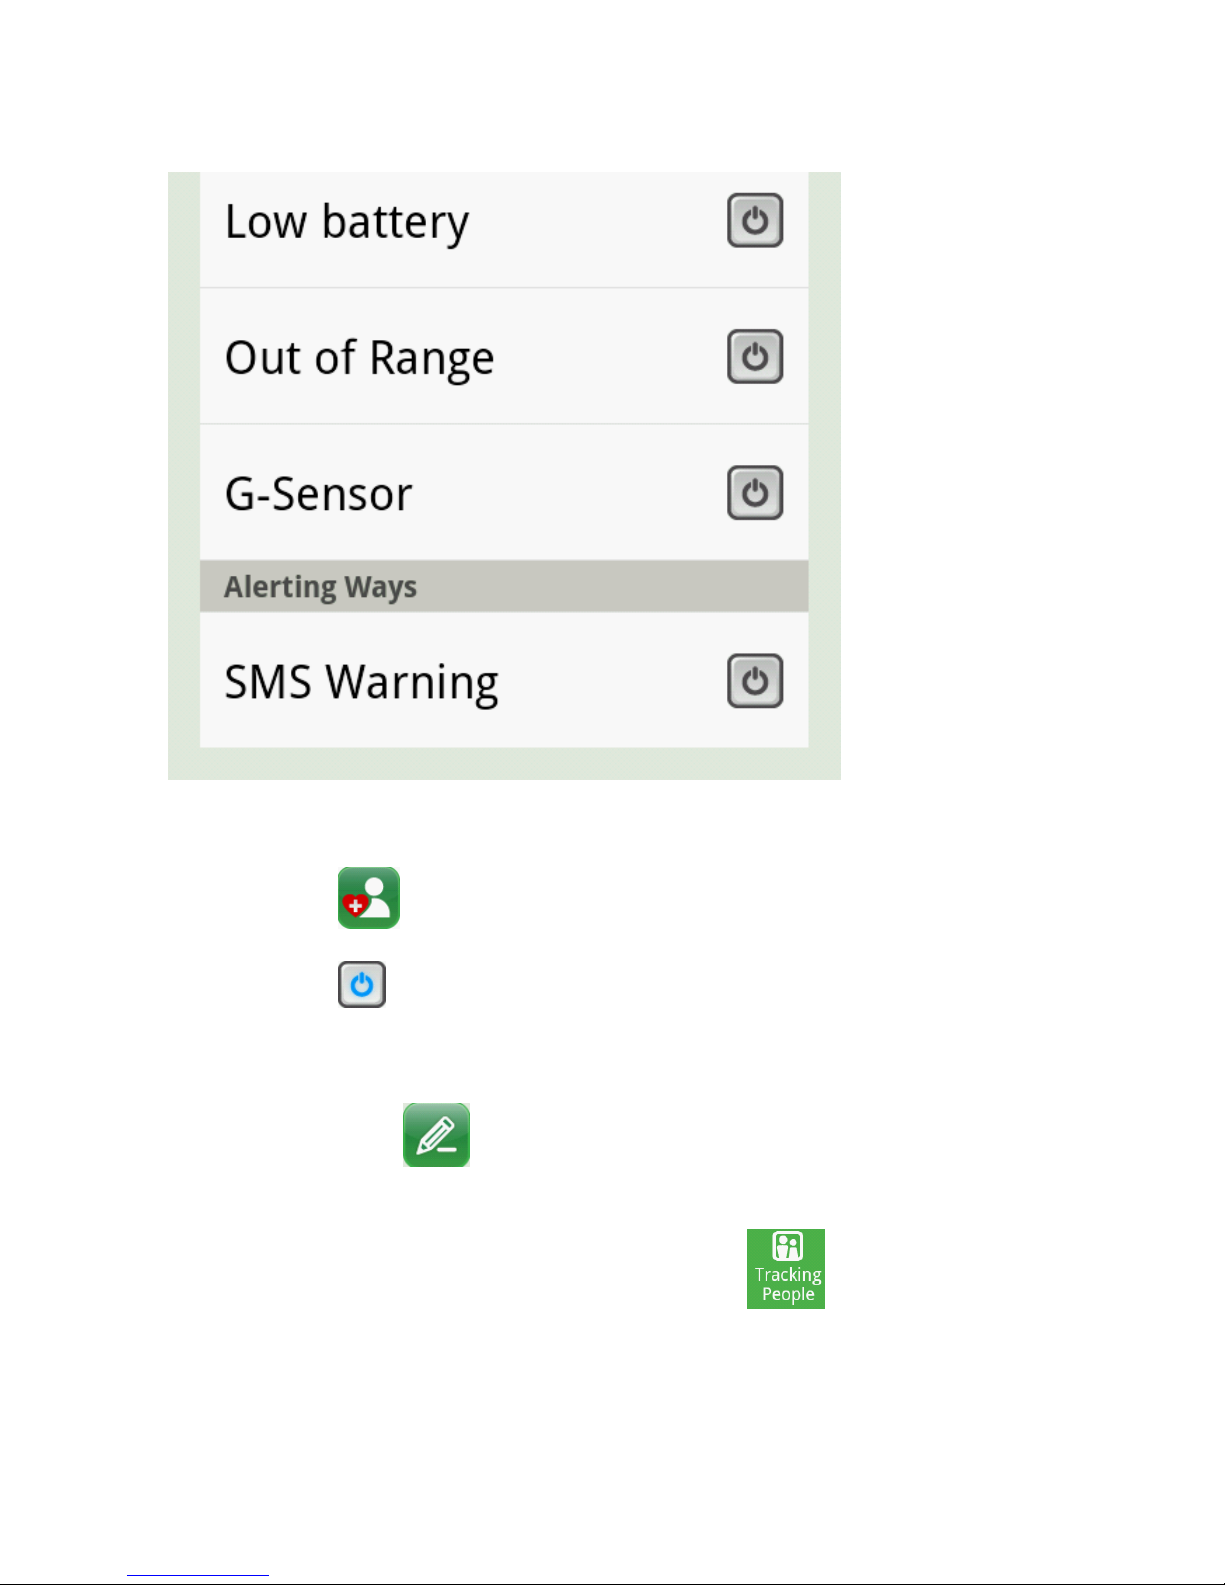
Task: Enable the Out of Range alert switch
Action: coord(755,356)
